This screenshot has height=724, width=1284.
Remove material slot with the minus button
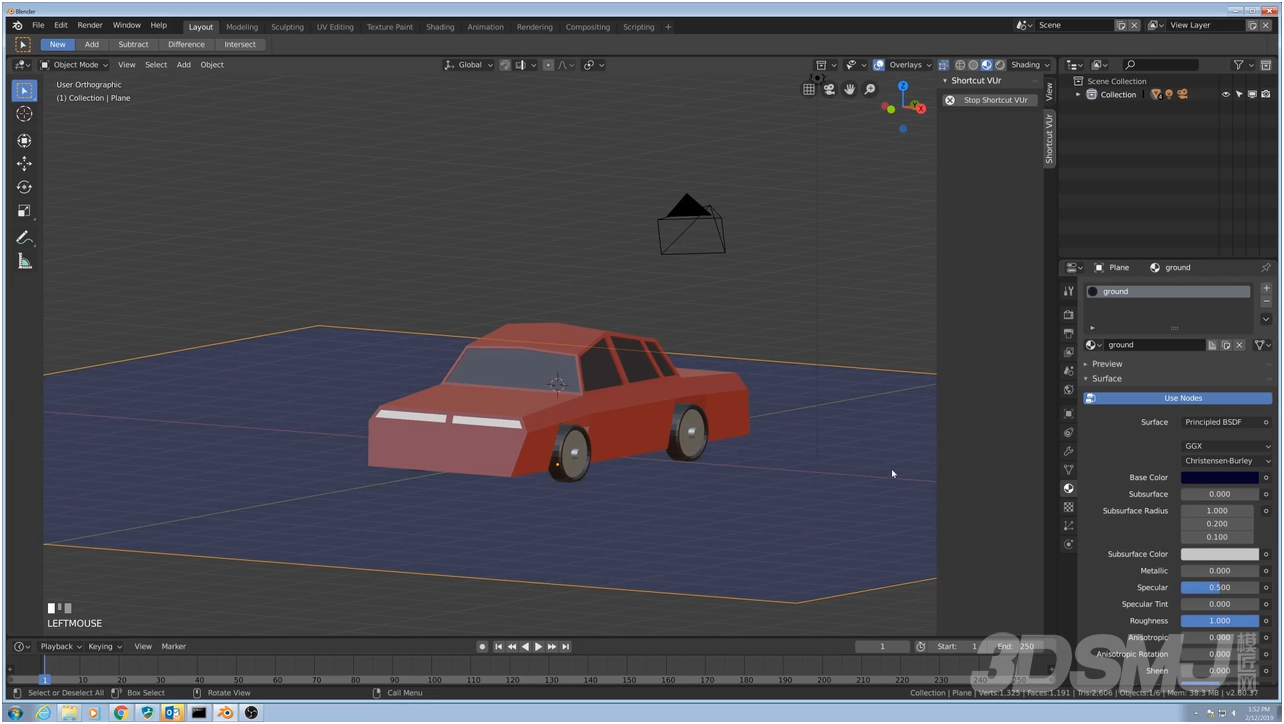click(x=1266, y=302)
